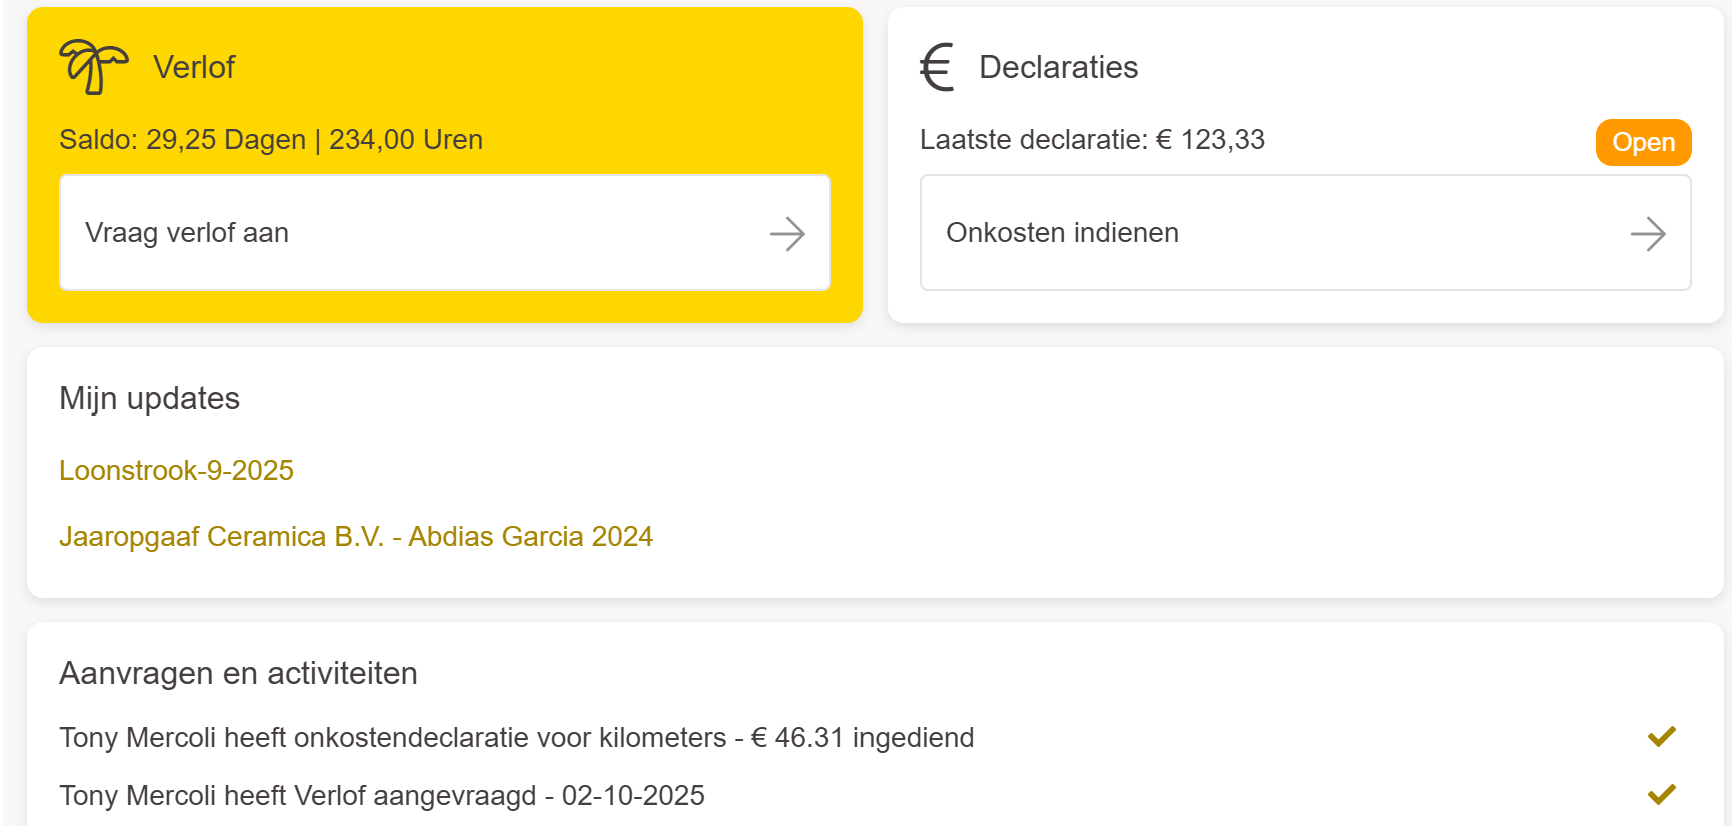Open Tony Mercoli Verlof aangevraagd 02-10-2025 activity

click(x=381, y=796)
